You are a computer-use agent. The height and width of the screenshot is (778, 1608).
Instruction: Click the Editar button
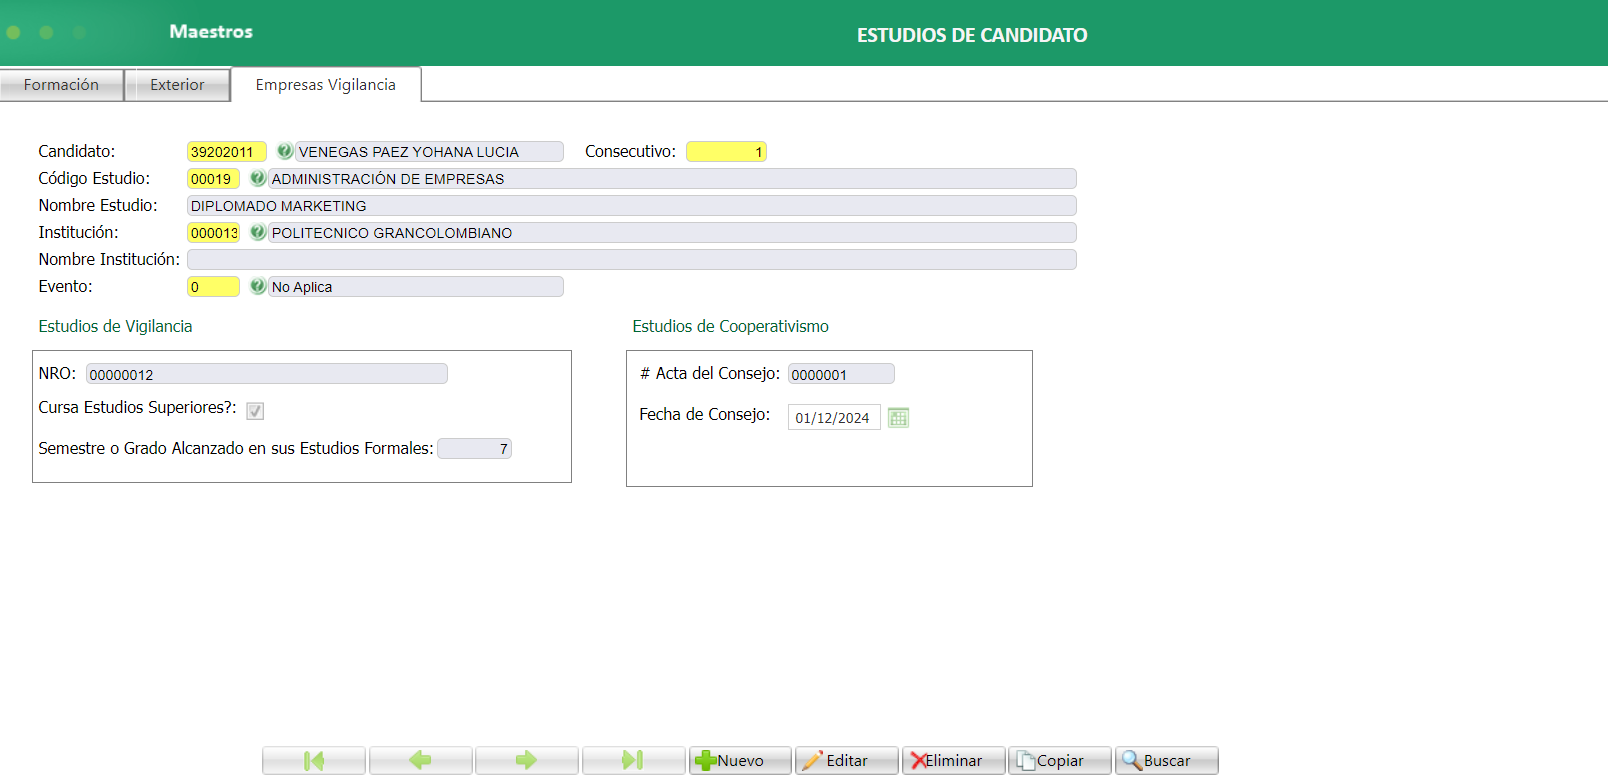(847, 760)
